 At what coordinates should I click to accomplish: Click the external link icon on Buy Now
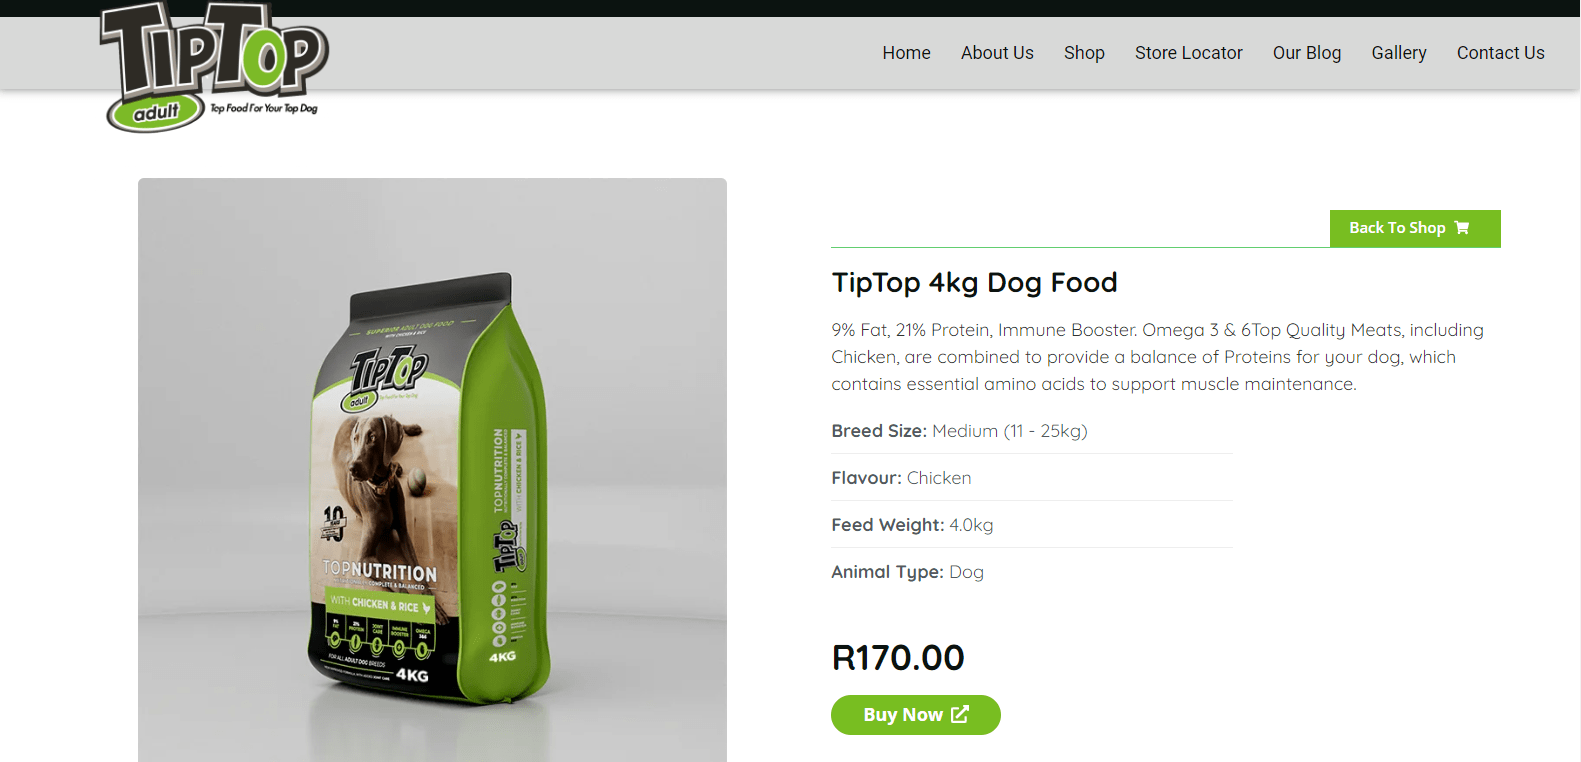click(960, 714)
